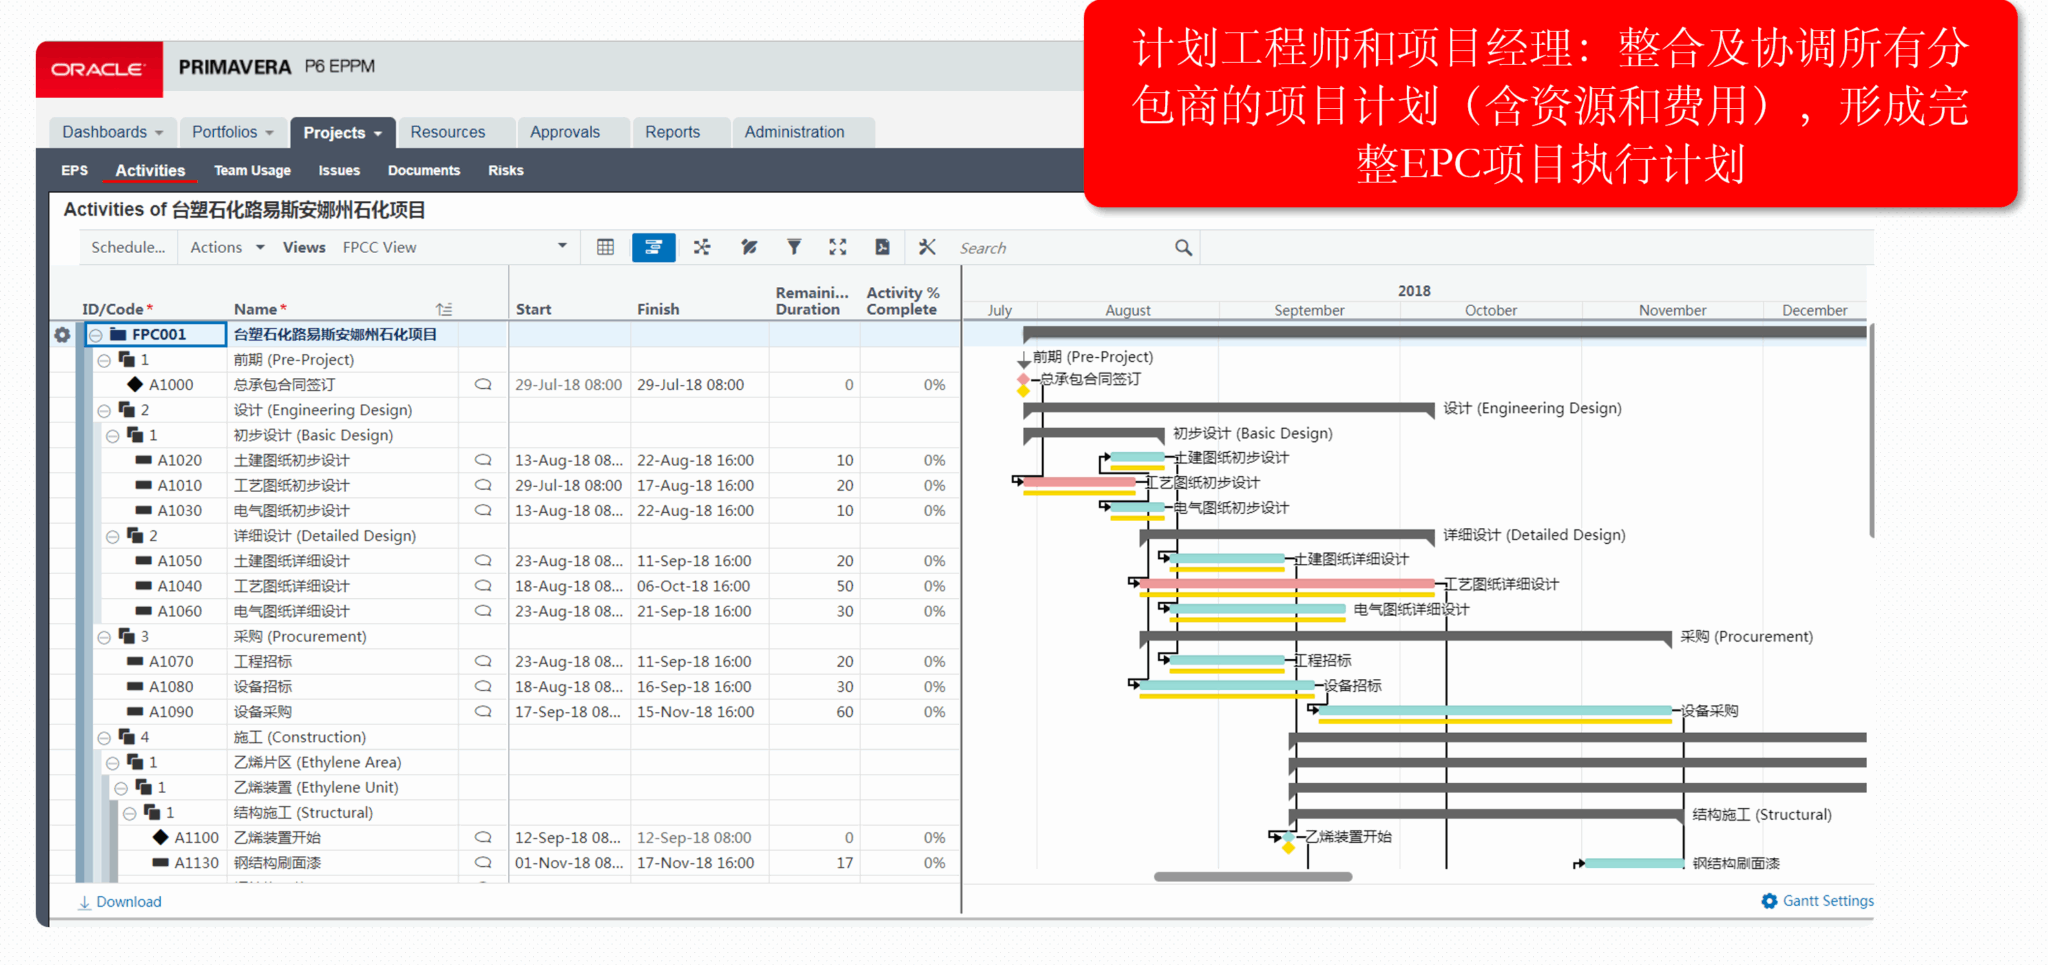Switch to the Team Usage page
This screenshot has height=965, width=2048.
[252, 171]
